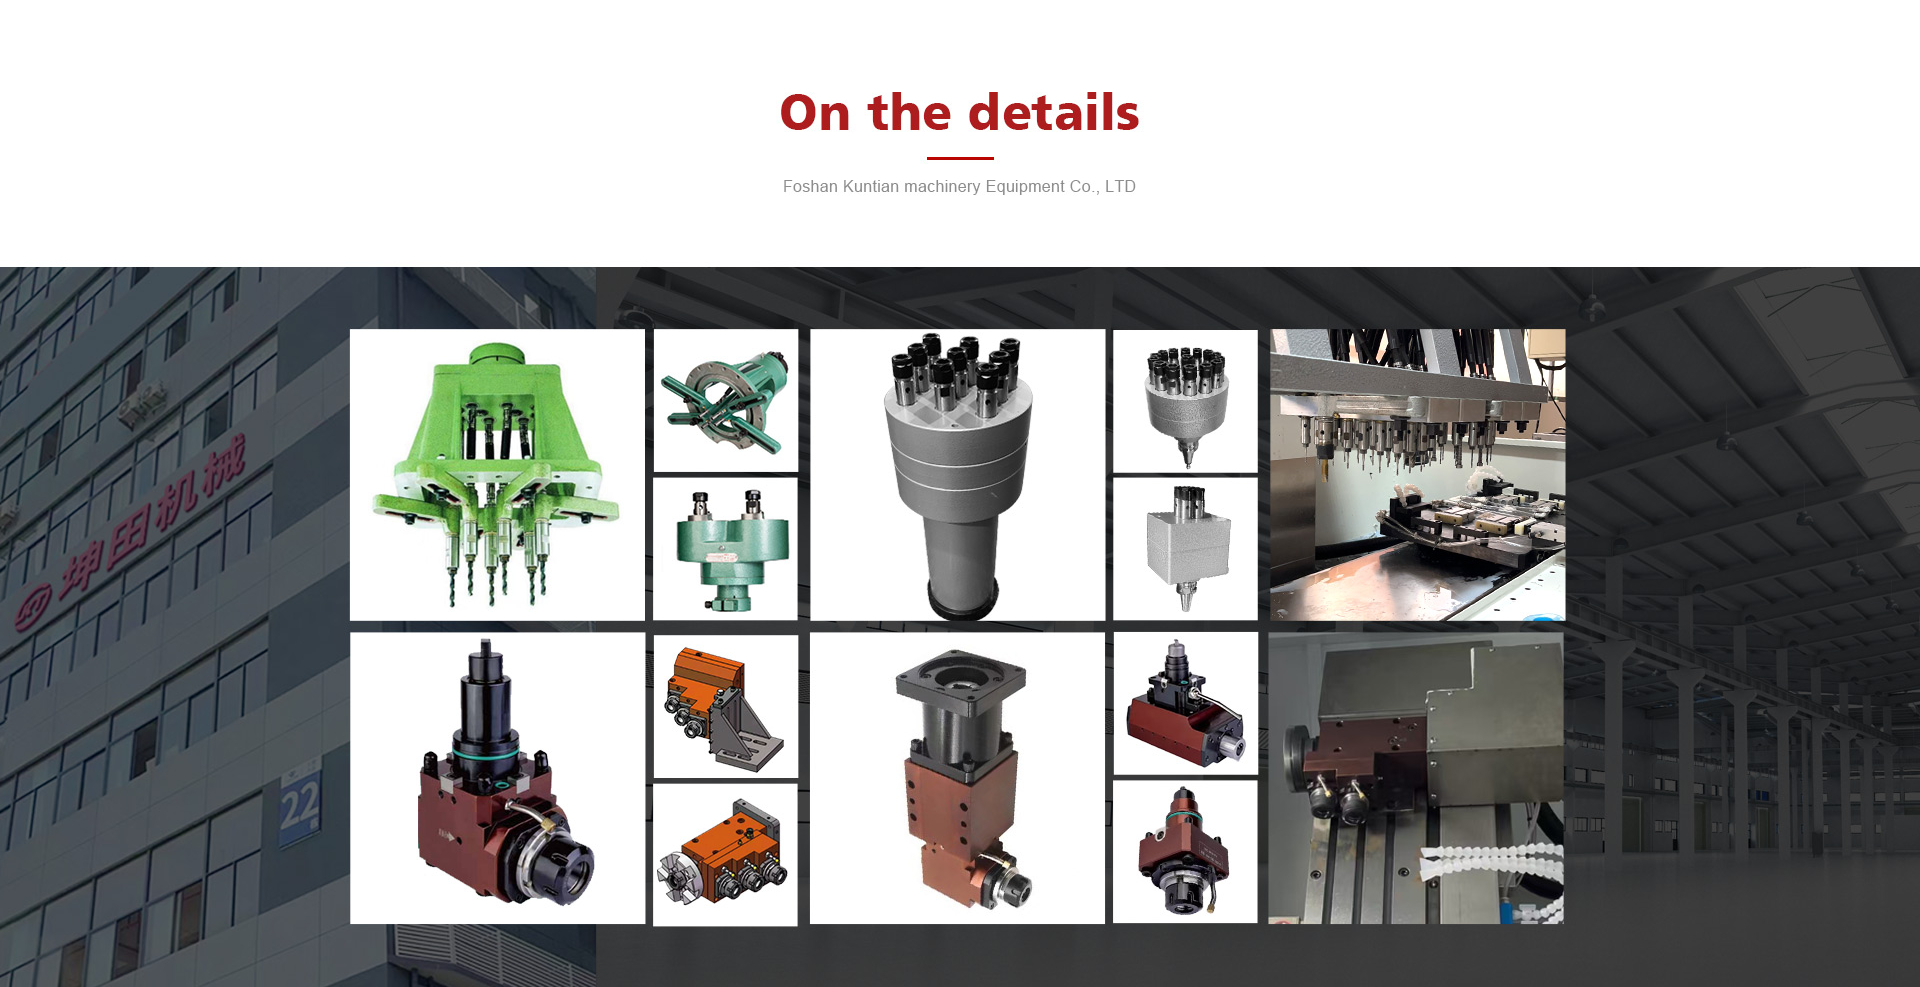Click the 'Foshan Kuntian machinery Equipment Co., LTD' subtitle
Viewport: 1920px width, 987px height.
click(959, 186)
